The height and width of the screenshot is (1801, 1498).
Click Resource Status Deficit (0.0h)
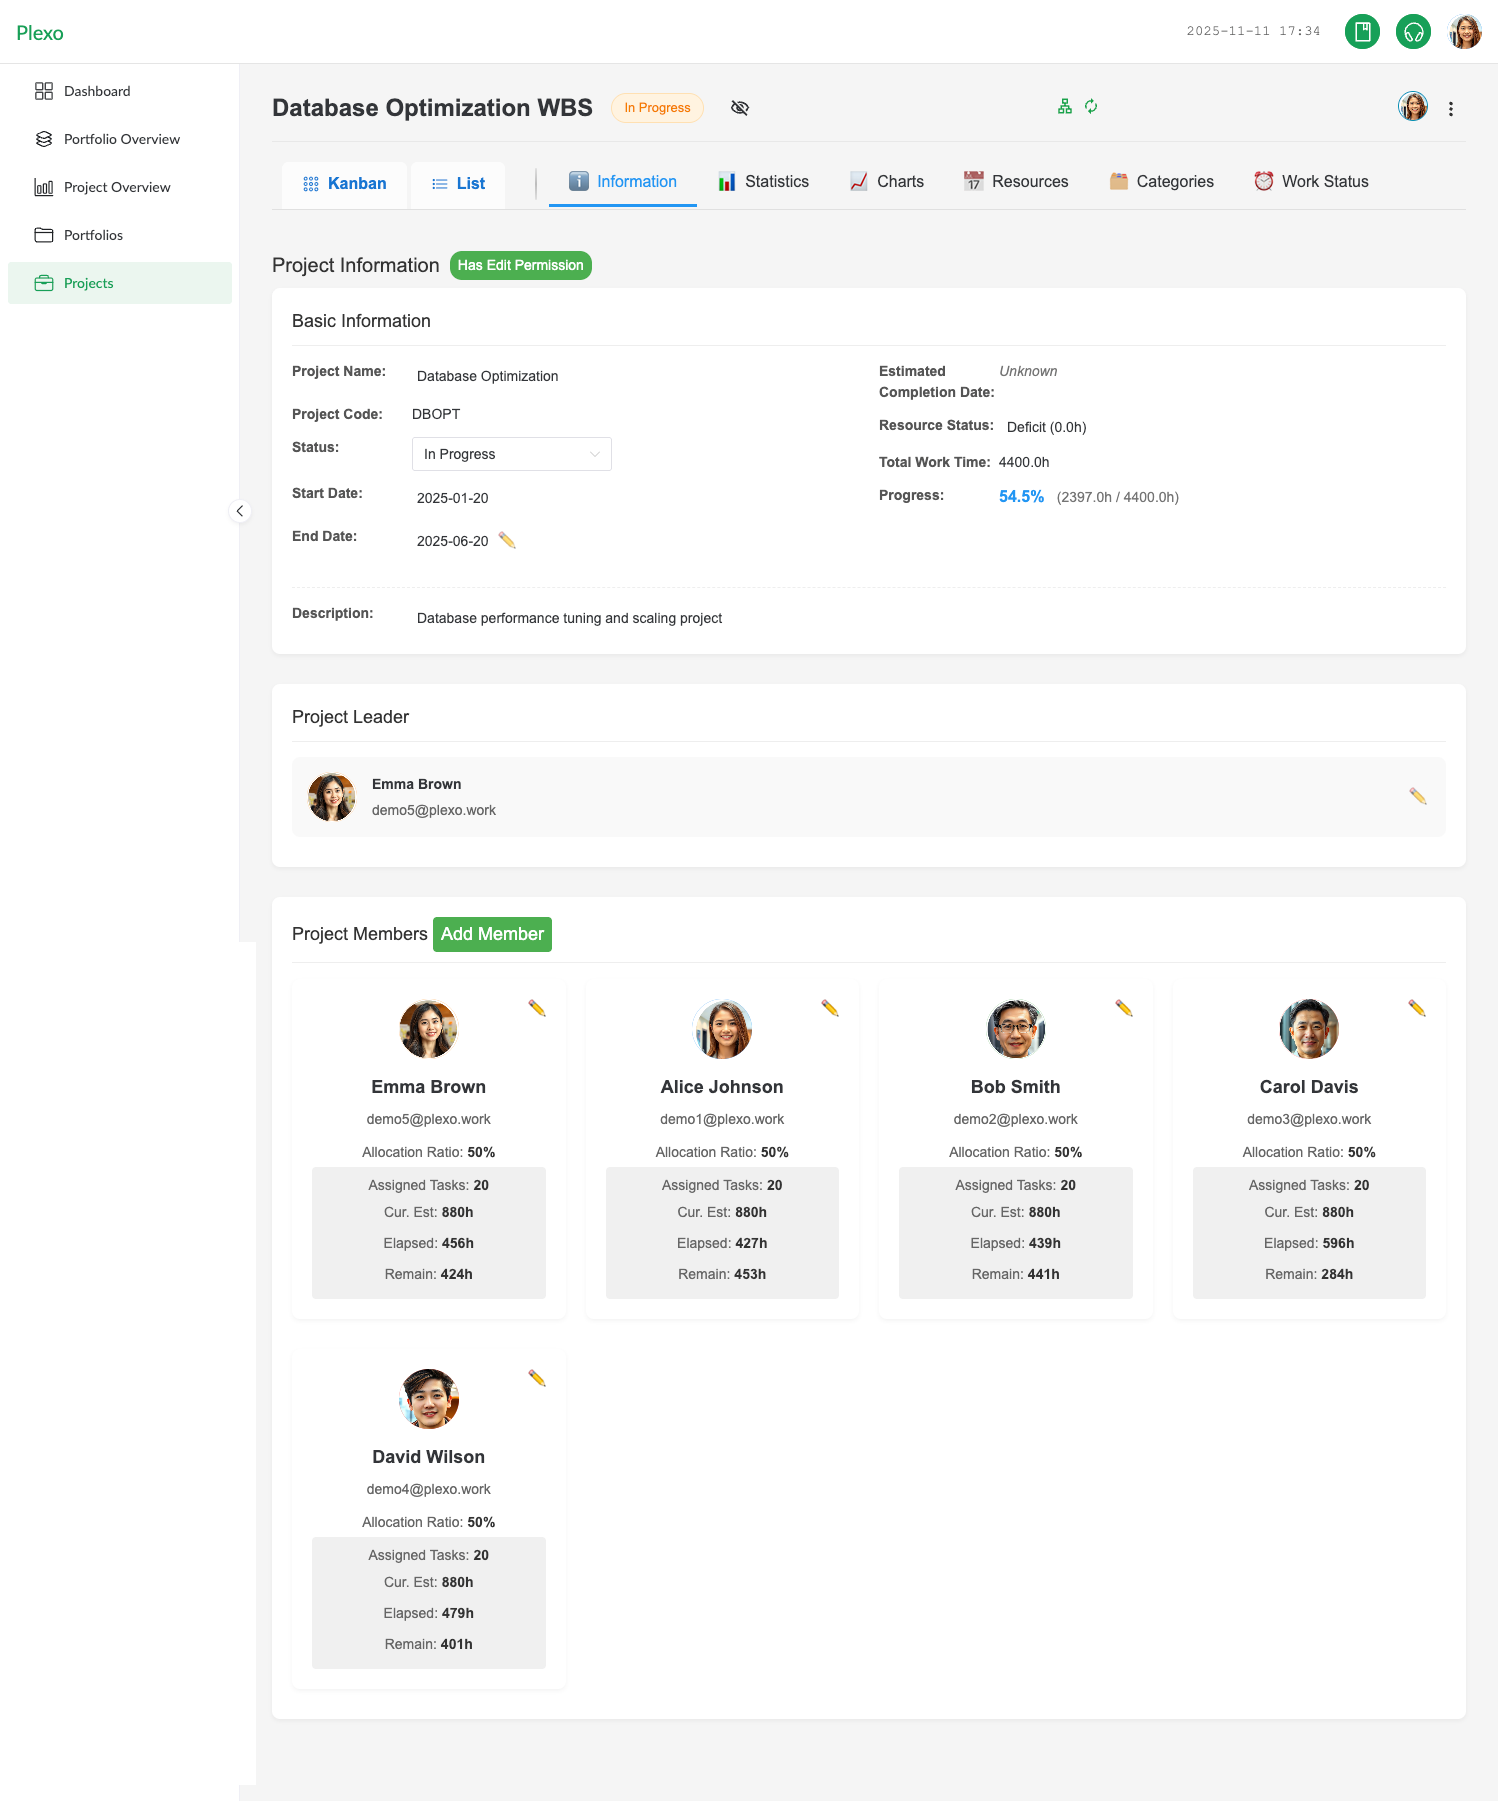(1046, 427)
